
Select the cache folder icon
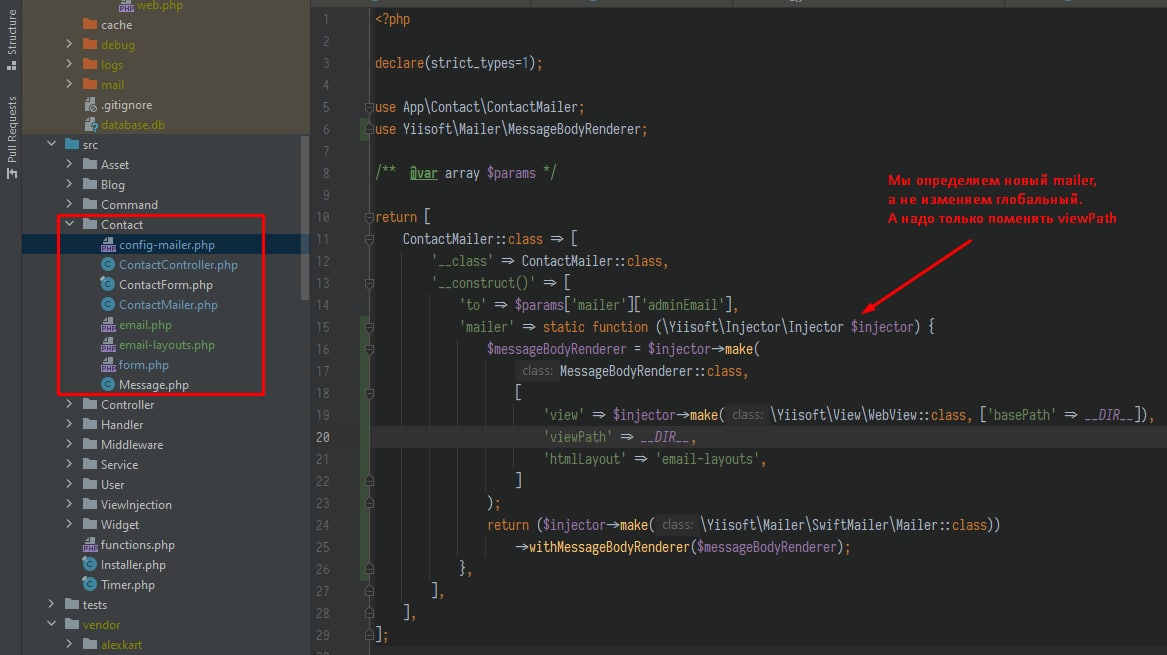click(90, 25)
